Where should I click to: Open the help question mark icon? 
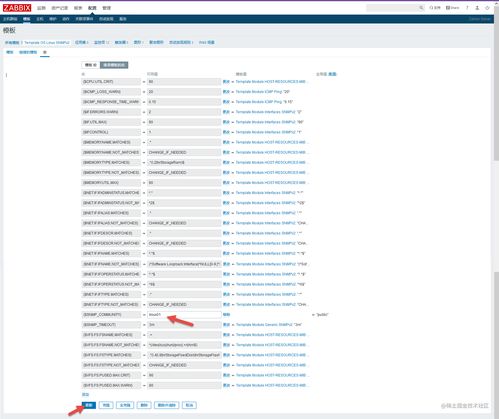467,8
